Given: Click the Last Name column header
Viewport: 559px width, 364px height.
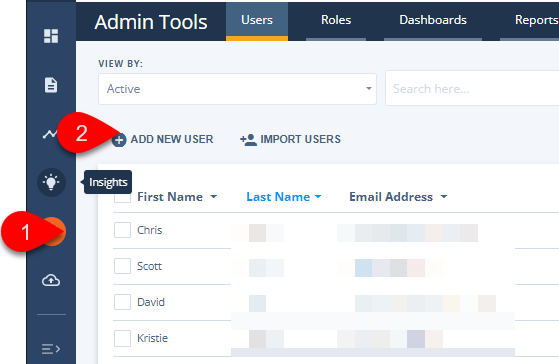Looking at the screenshot, I should (278, 197).
